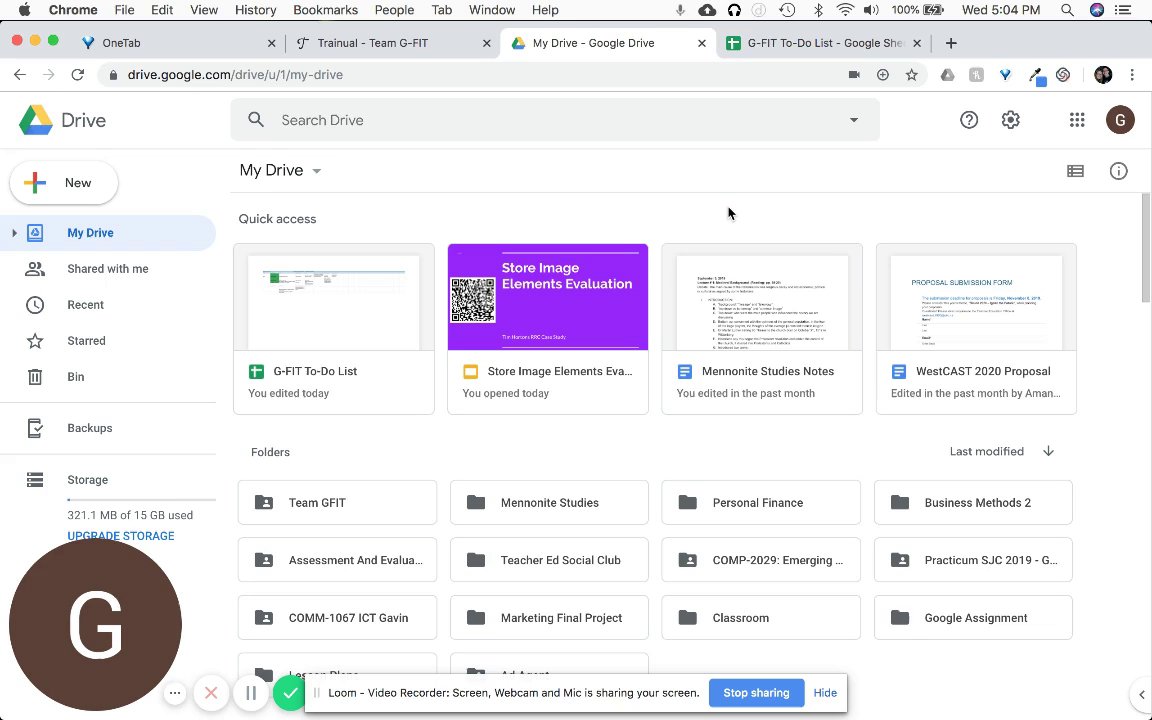Reverse sort direction arrow next to Last modified

click(1048, 451)
